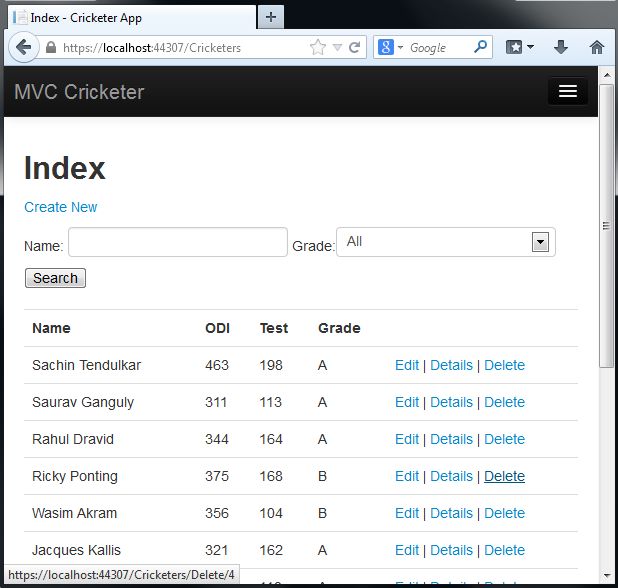618x588 pixels.
Task: Select the Index - Cricketer App tab
Action: pyautogui.click(x=132, y=18)
